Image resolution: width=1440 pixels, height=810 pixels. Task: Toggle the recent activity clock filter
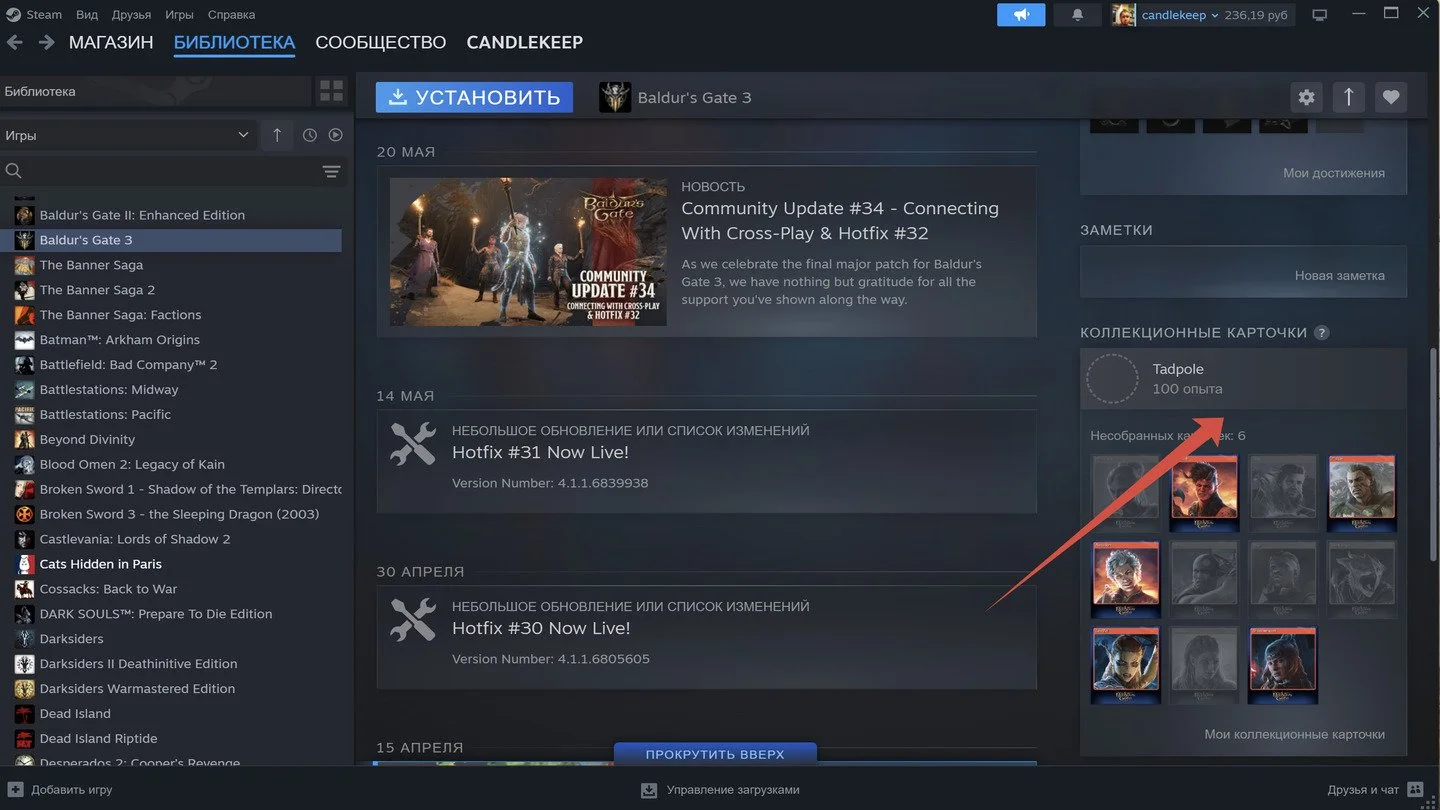pyautogui.click(x=310, y=135)
